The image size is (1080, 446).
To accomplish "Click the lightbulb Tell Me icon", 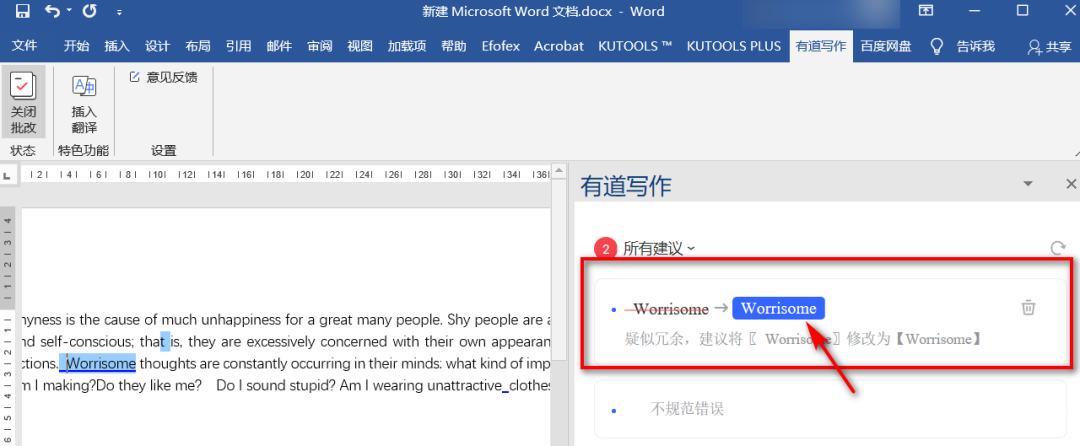I will (x=937, y=46).
